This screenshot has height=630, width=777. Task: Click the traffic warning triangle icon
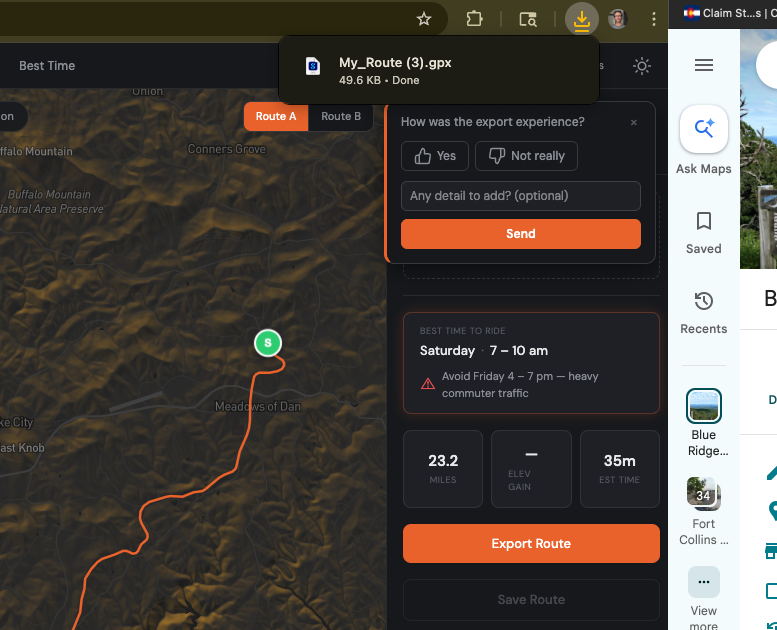click(x=428, y=384)
